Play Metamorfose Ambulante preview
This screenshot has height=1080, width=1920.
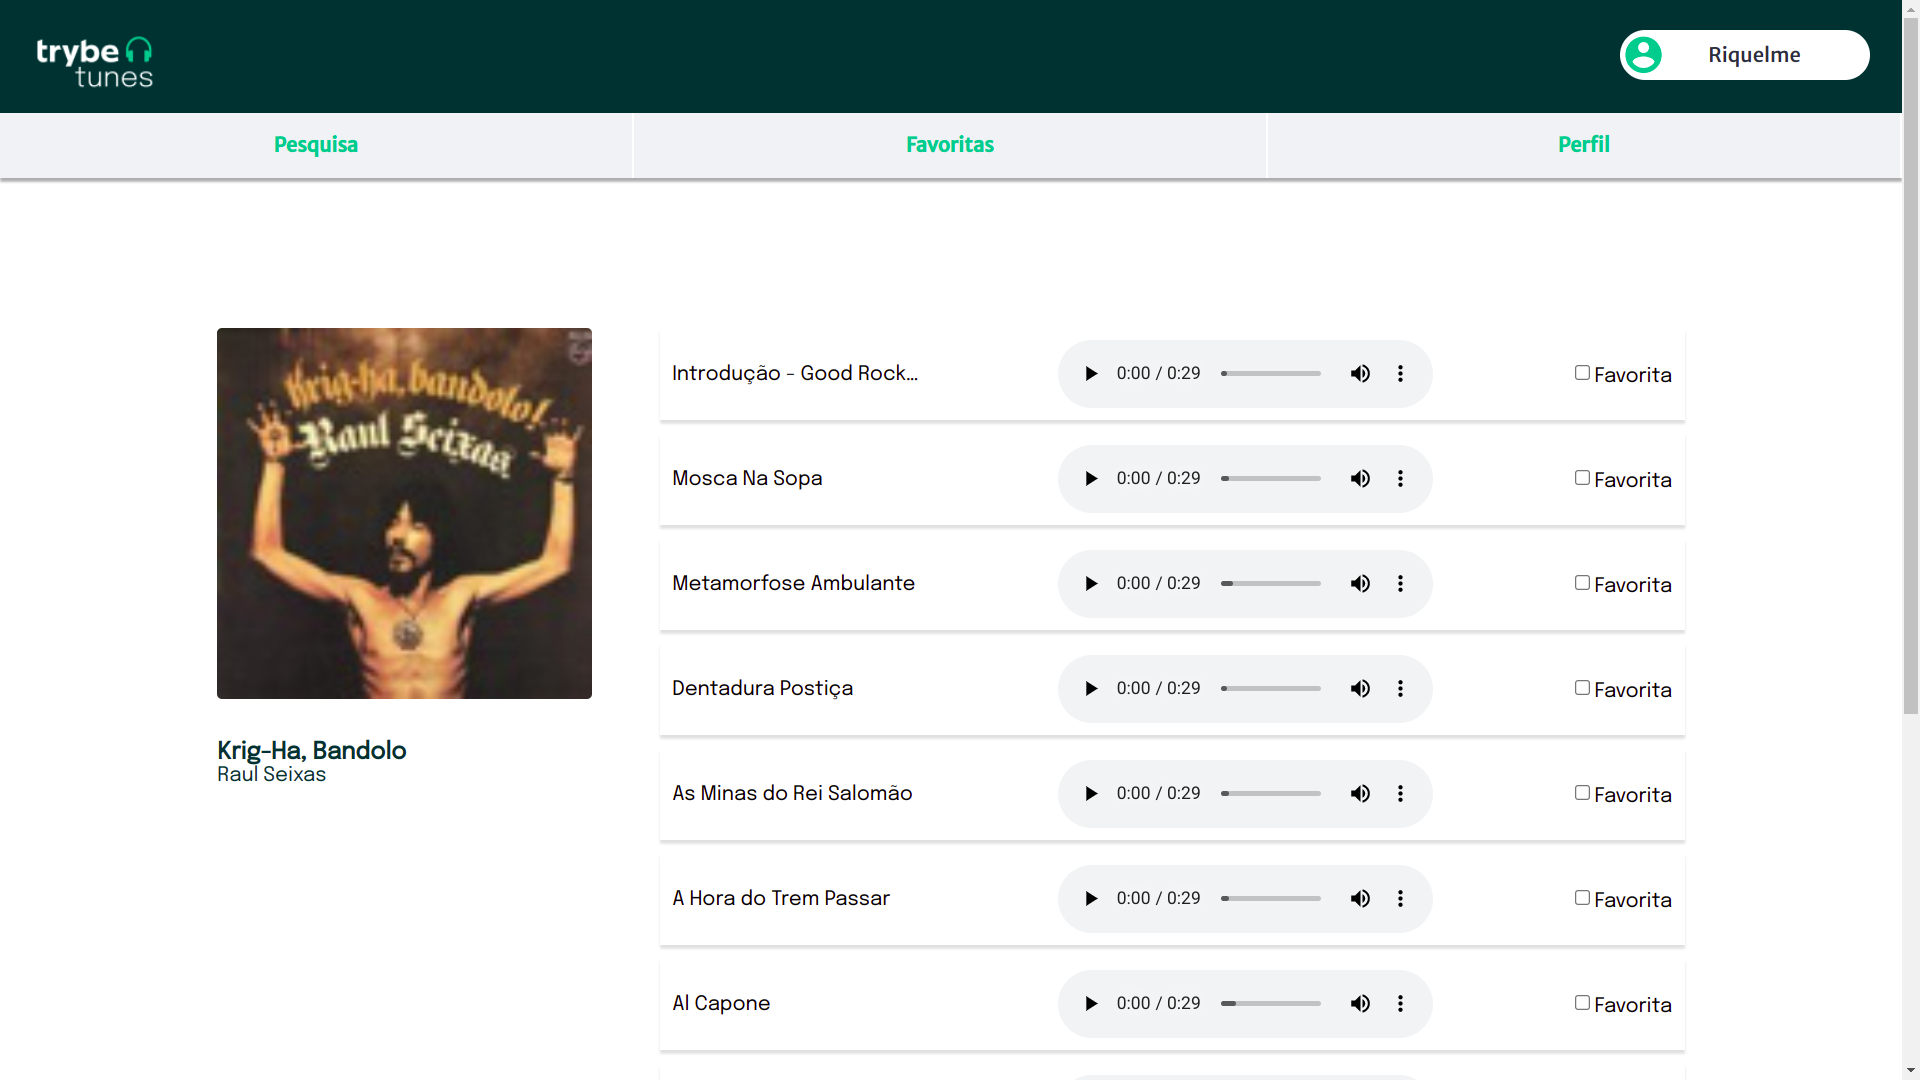pyautogui.click(x=1091, y=584)
